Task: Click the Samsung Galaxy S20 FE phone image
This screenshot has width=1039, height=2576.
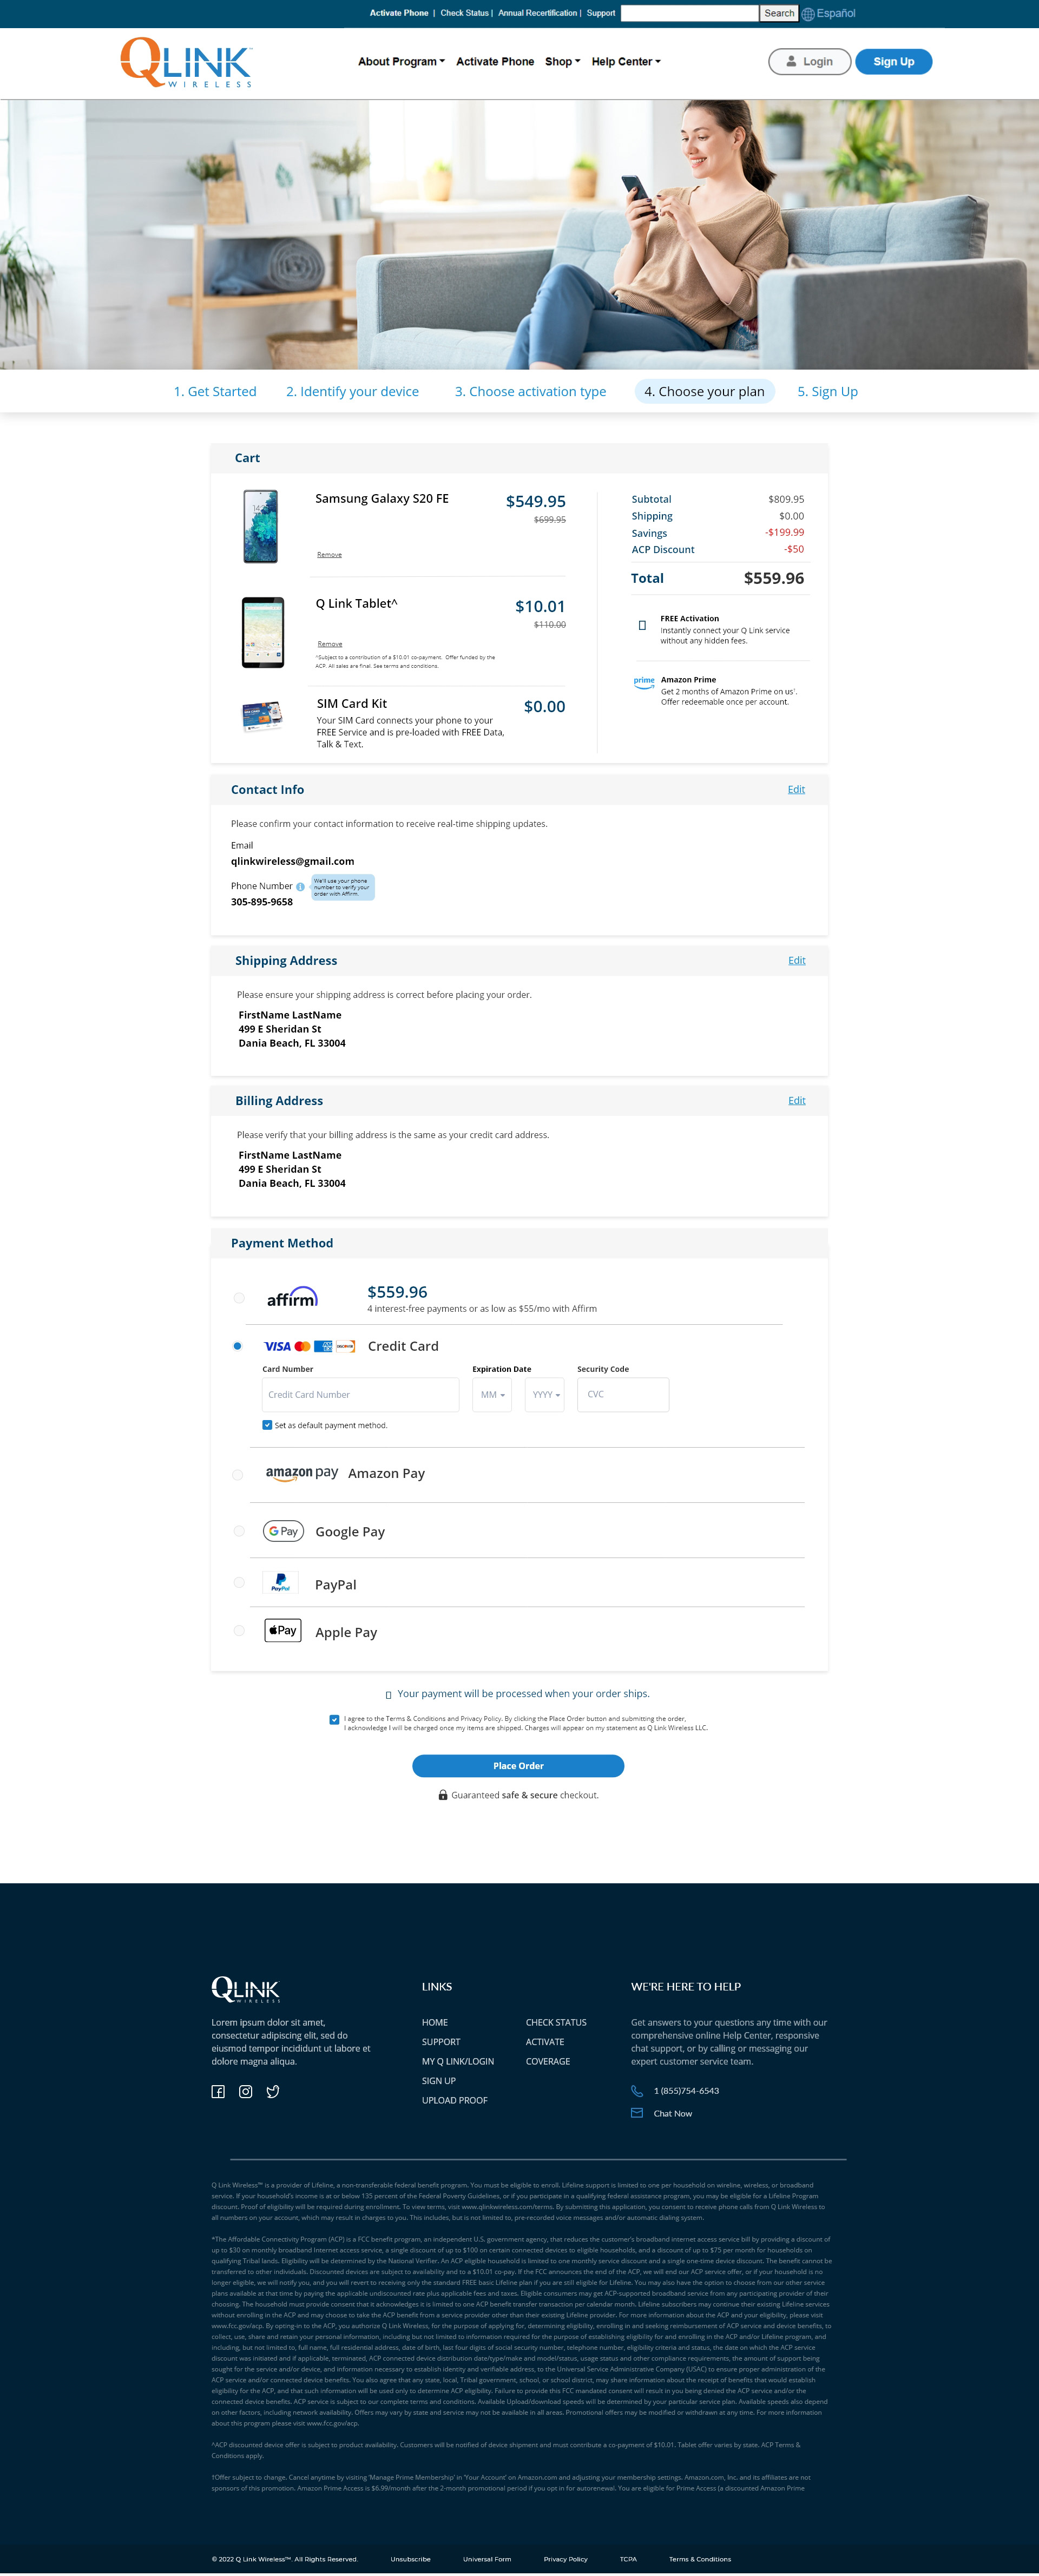Action: [x=261, y=527]
